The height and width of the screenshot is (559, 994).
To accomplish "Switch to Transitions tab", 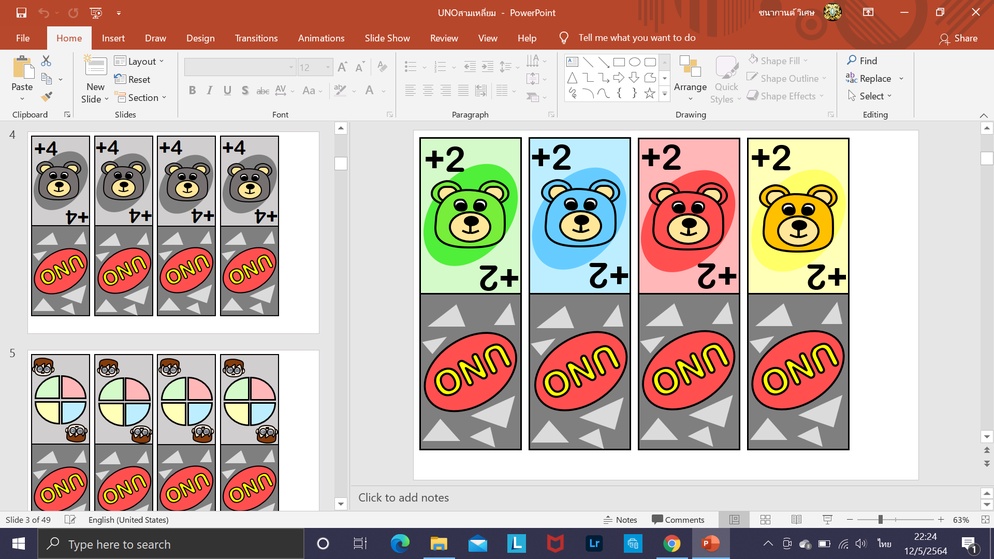I will click(x=256, y=38).
